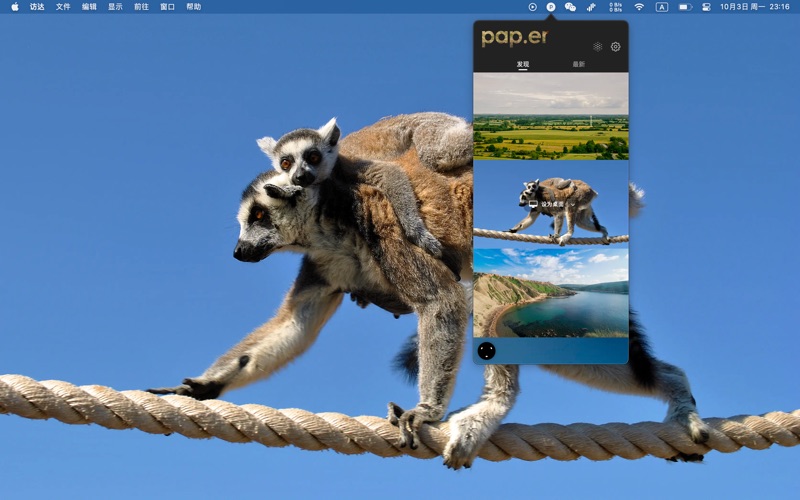
Task: Open WeChat from the menu bar
Action: (570, 7)
